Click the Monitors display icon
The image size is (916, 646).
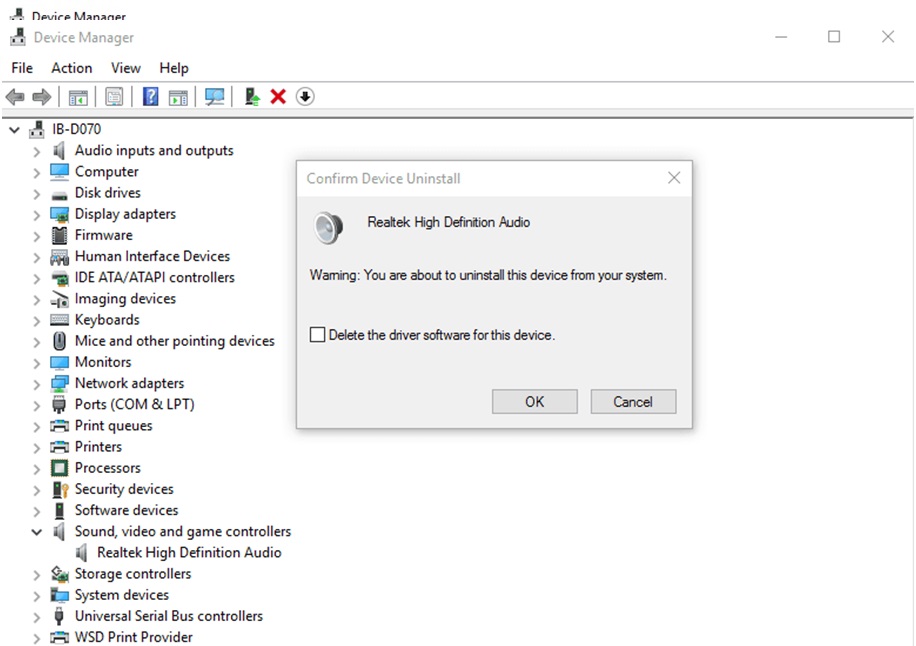59,363
